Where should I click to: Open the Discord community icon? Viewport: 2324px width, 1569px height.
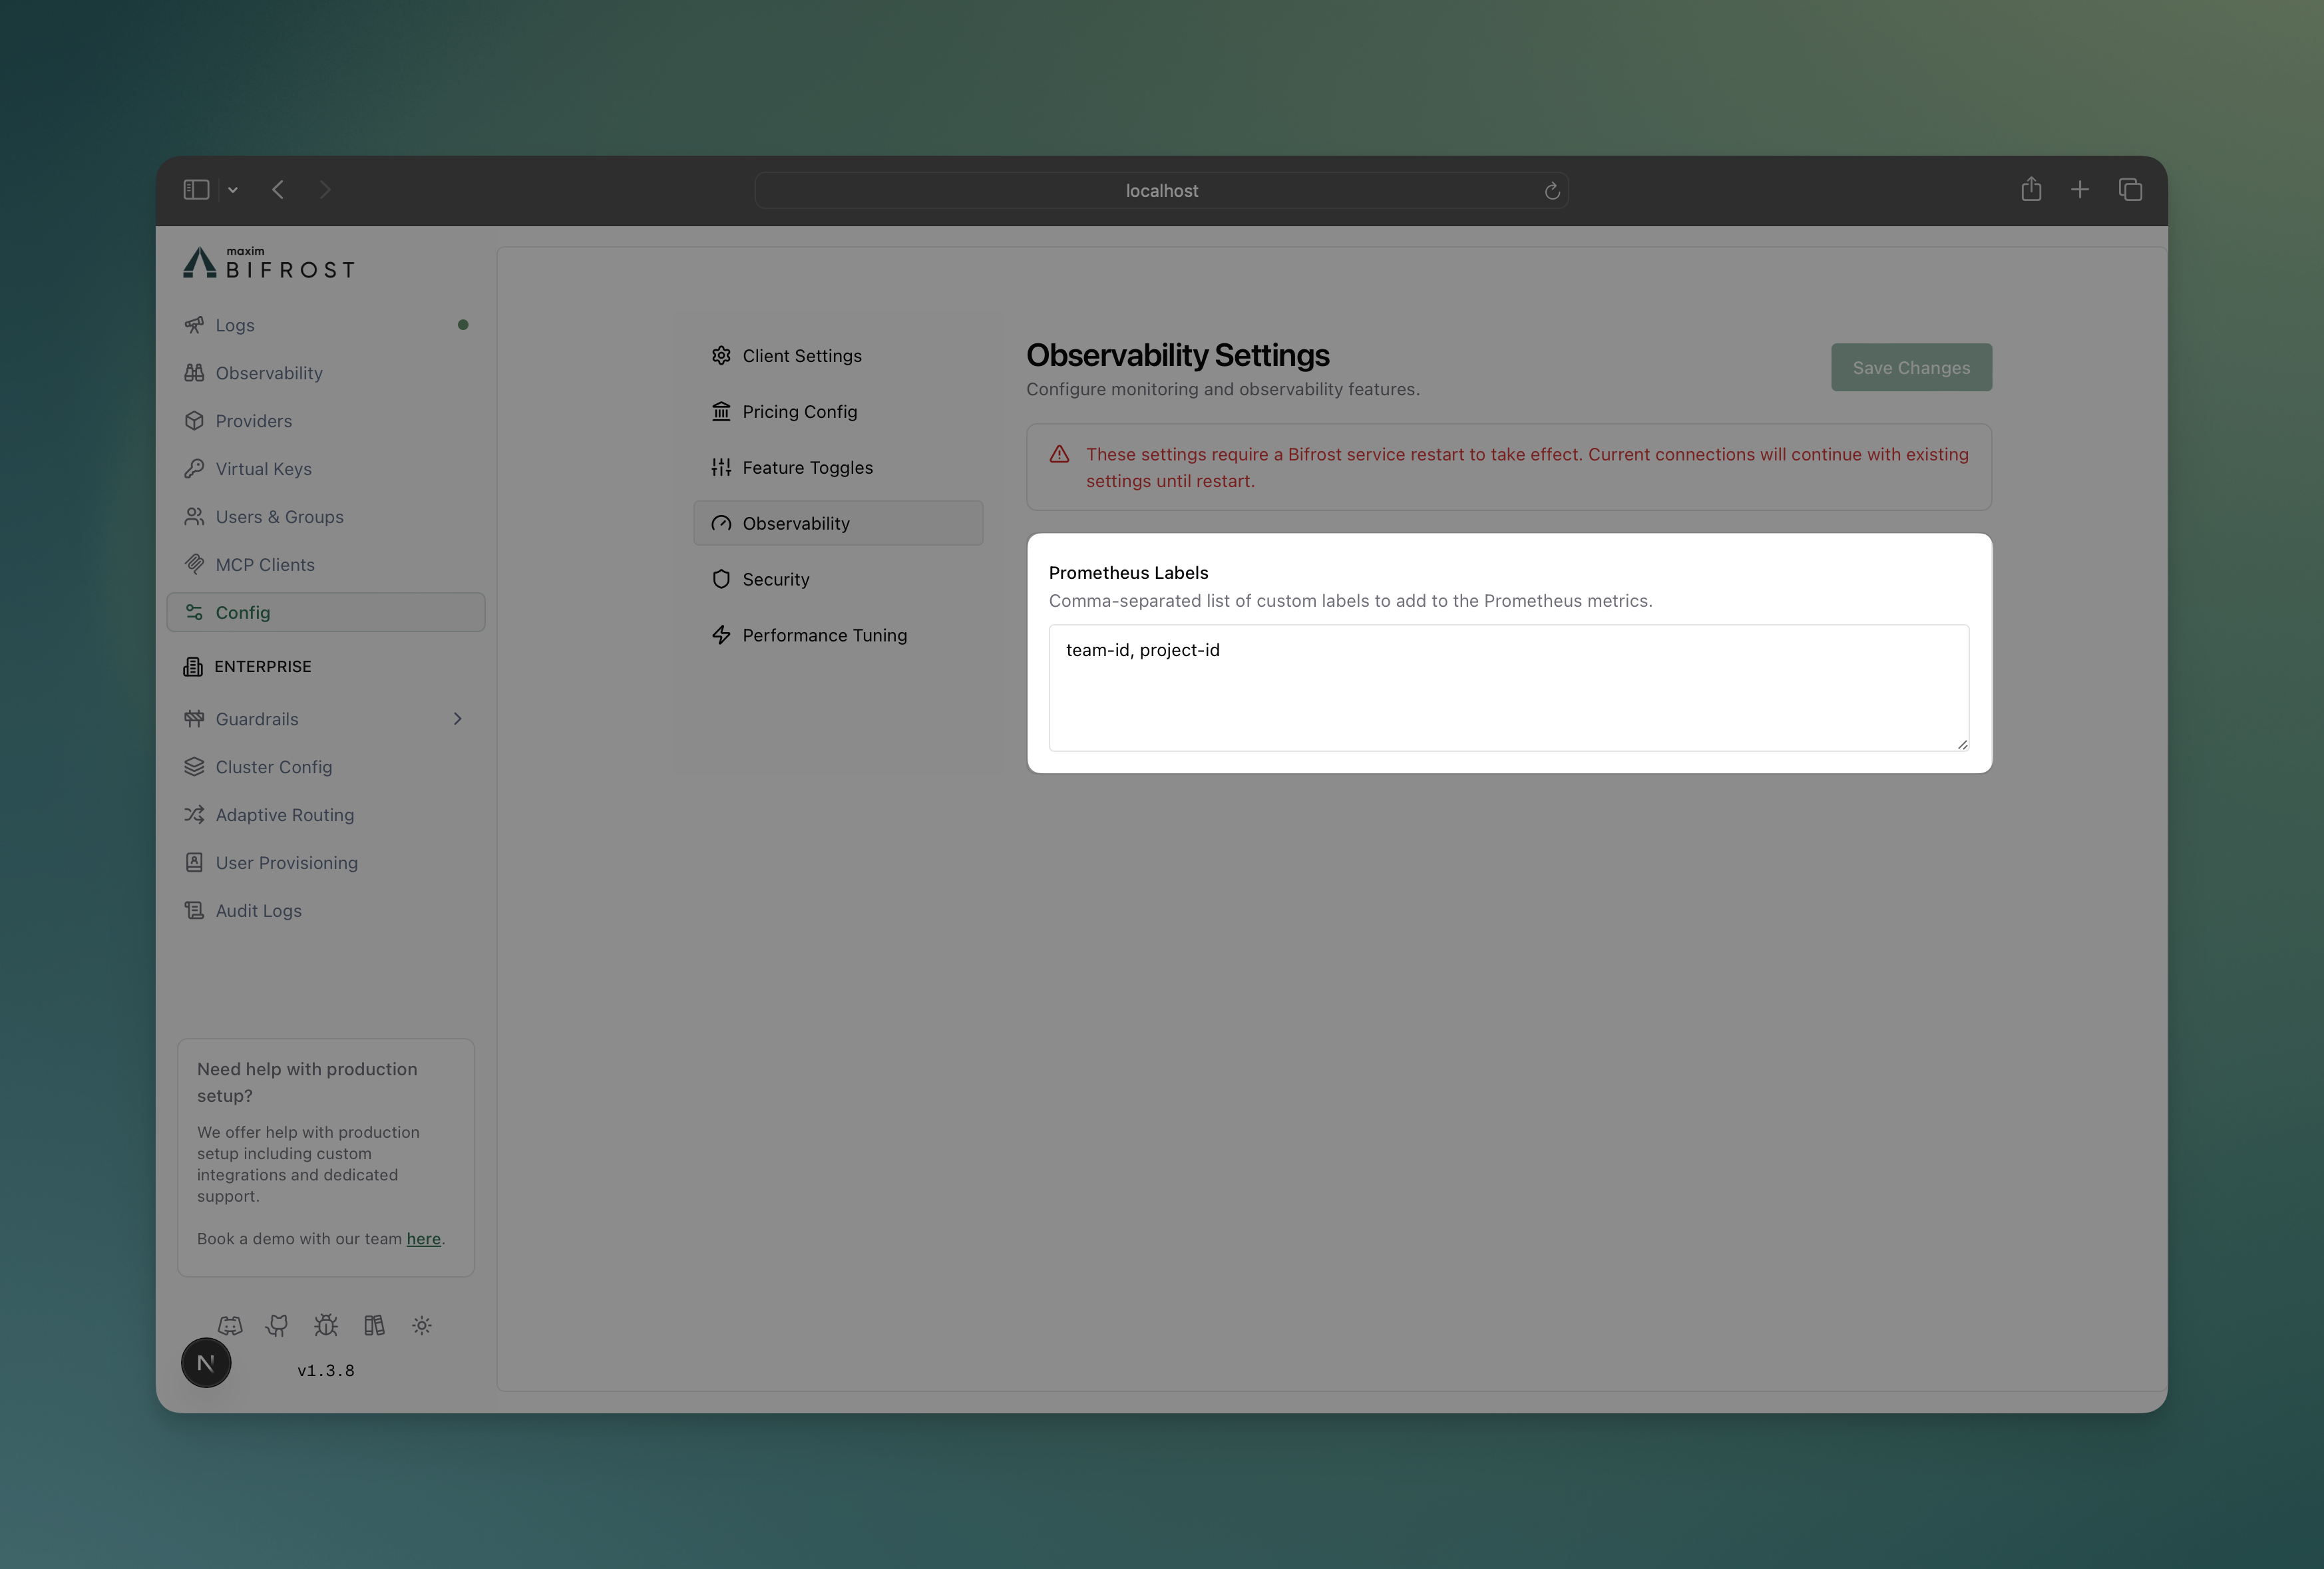[x=230, y=1325]
